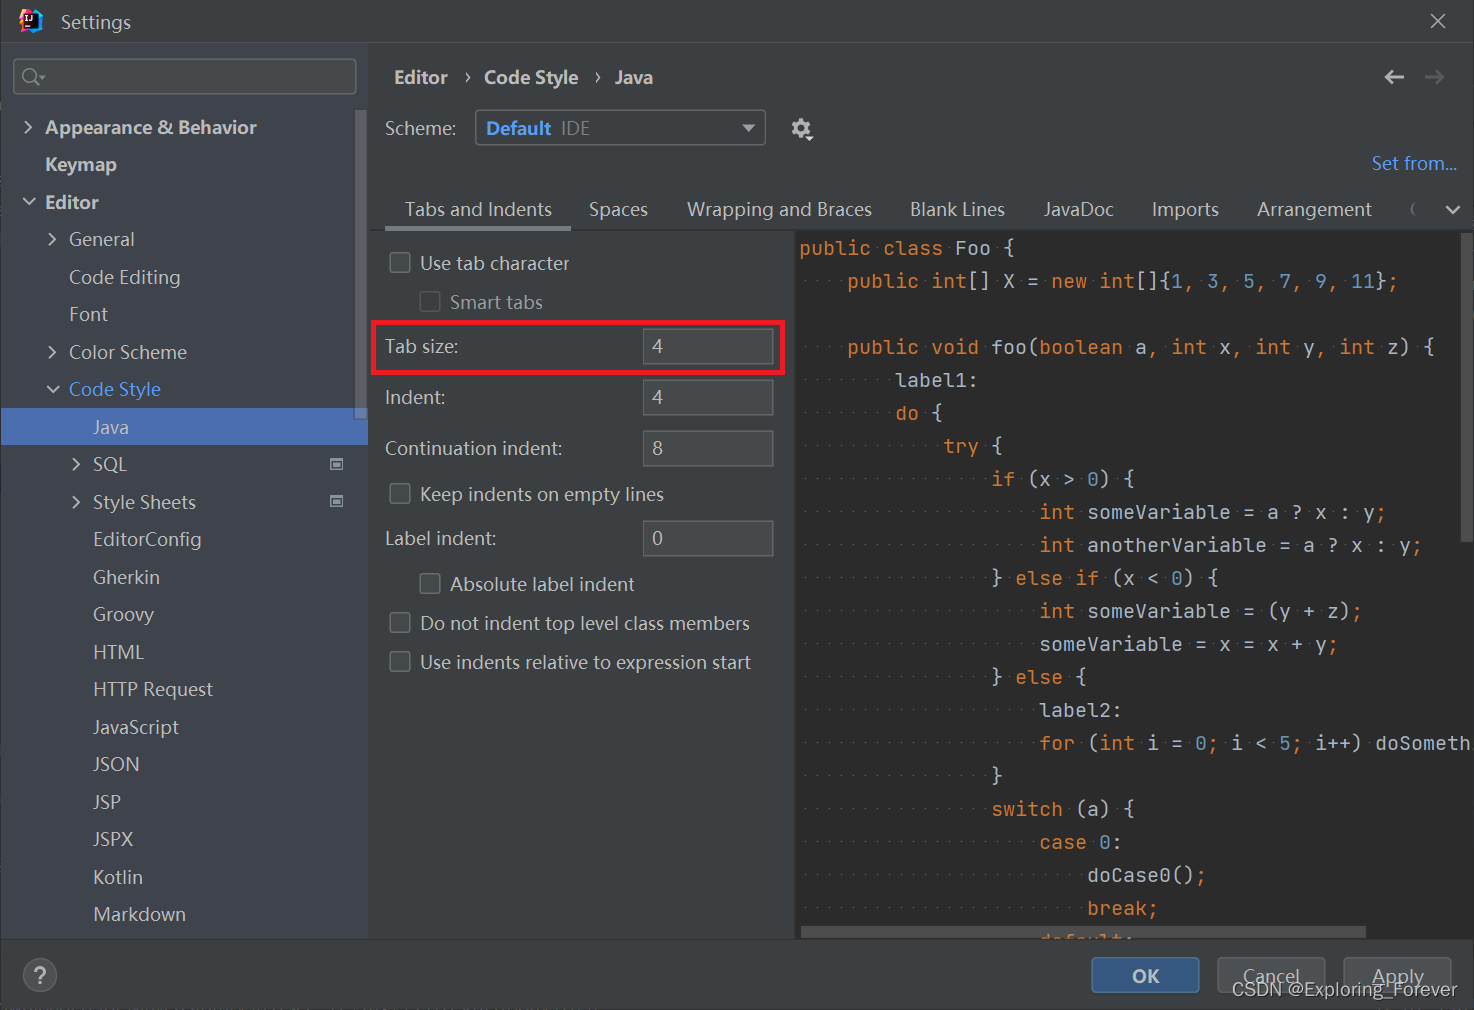Click the scope icon beside SQL
This screenshot has height=1010, width=1474.
(337, 464)
